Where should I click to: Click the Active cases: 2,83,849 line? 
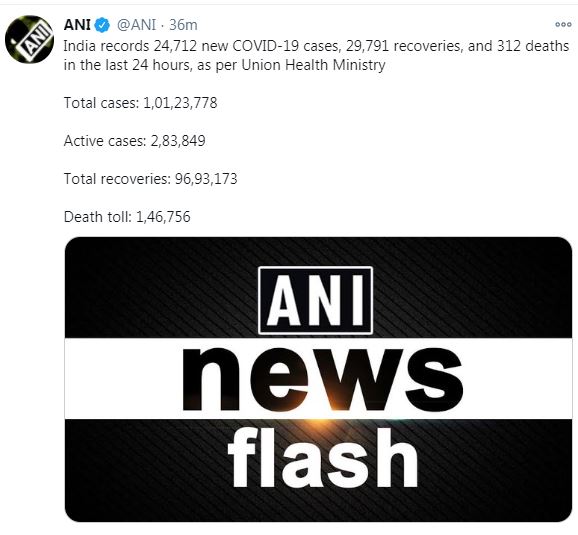tap(135, 141)
